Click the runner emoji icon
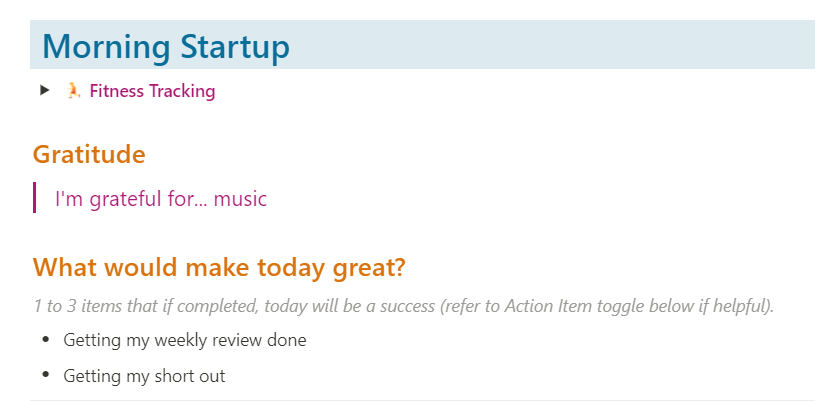The width and height of the screenshot is (839, 401). (x=73, y=91)
